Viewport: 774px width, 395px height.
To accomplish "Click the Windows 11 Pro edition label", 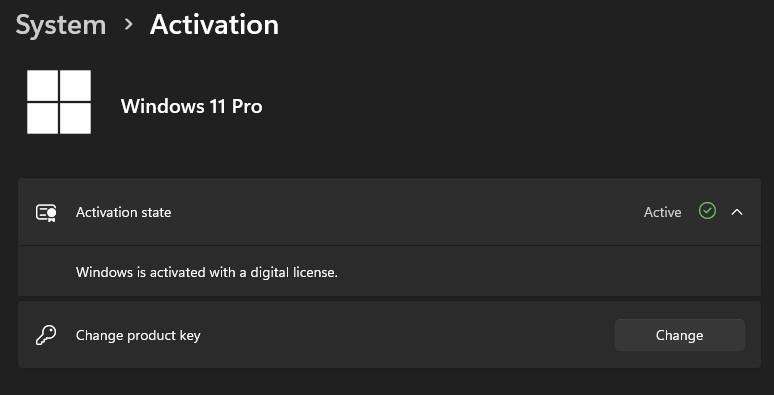I will click(x=192, y=106).
